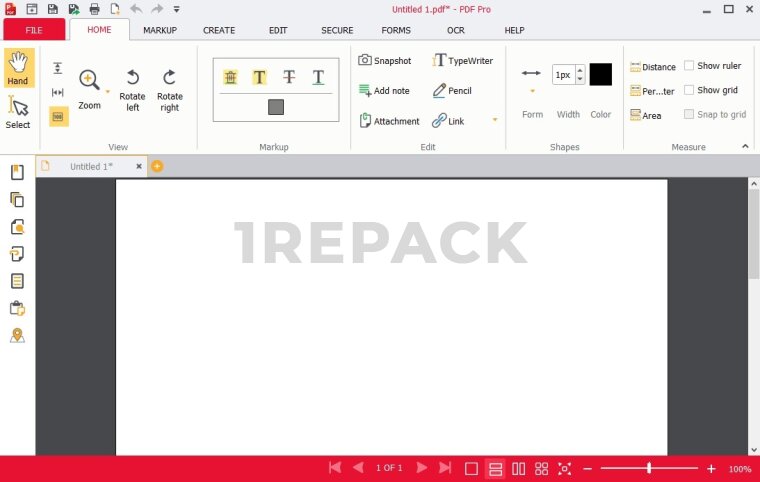The height and width of the screenshot is (482, 760).
Task: Toggle the Snap to grid checkbox
Action: coord(689,114)
